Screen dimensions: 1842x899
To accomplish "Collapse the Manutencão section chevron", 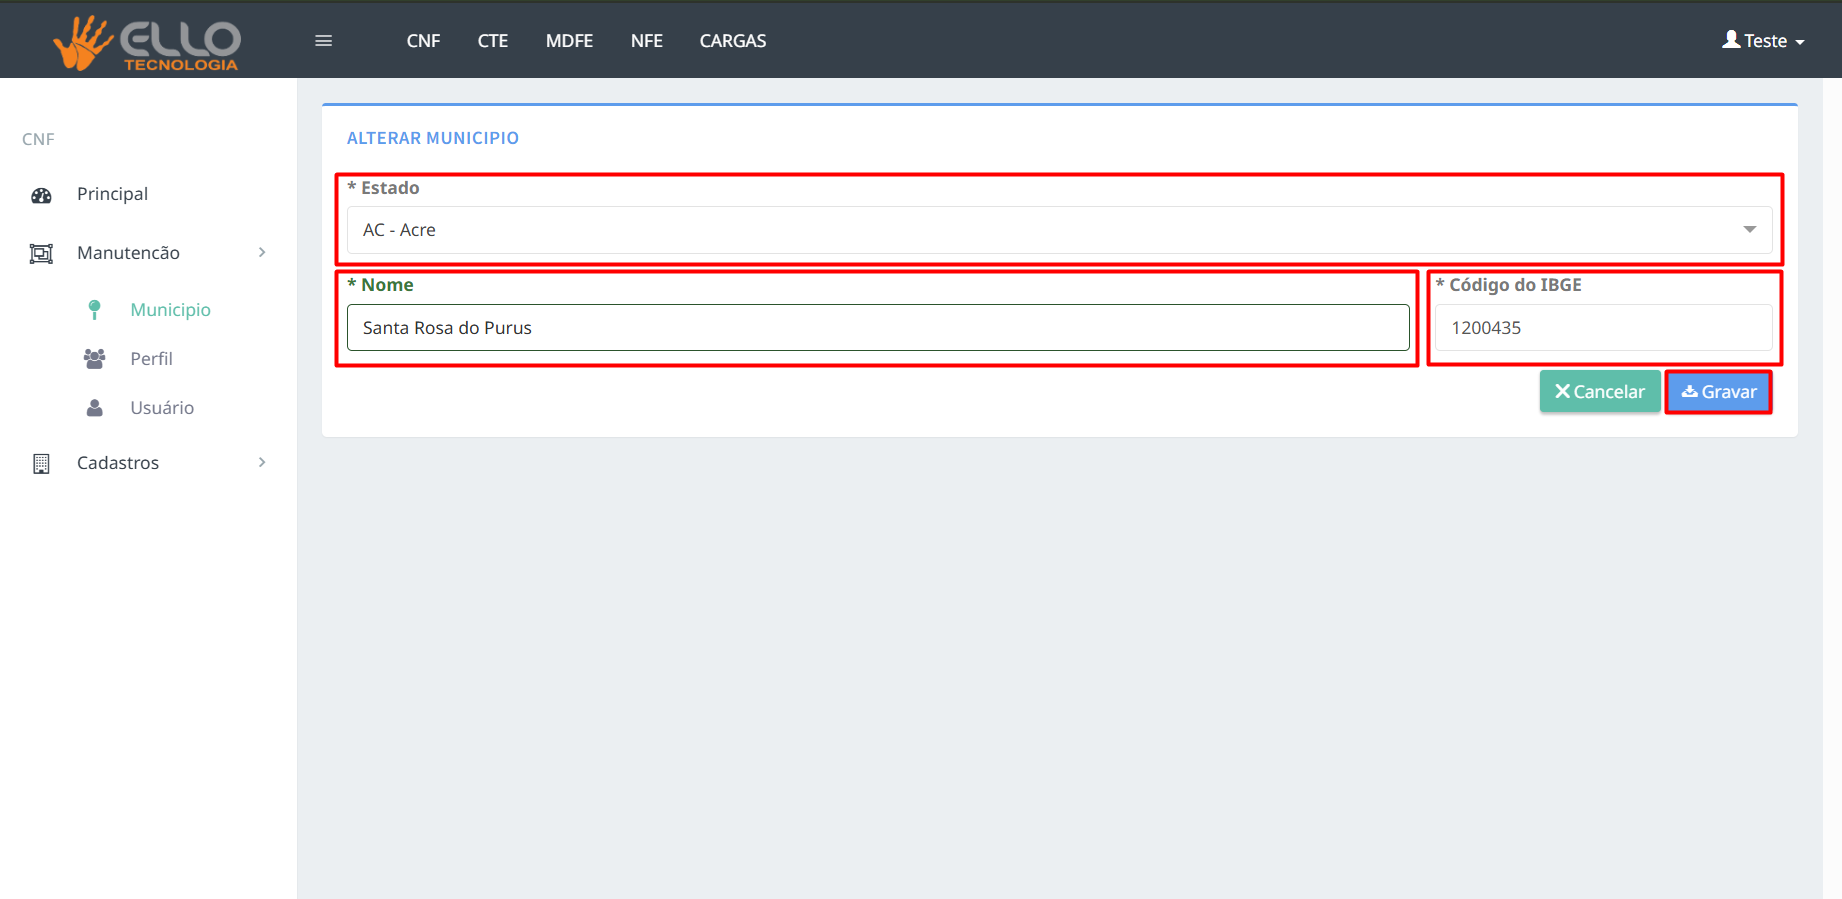I will point(262,253).
